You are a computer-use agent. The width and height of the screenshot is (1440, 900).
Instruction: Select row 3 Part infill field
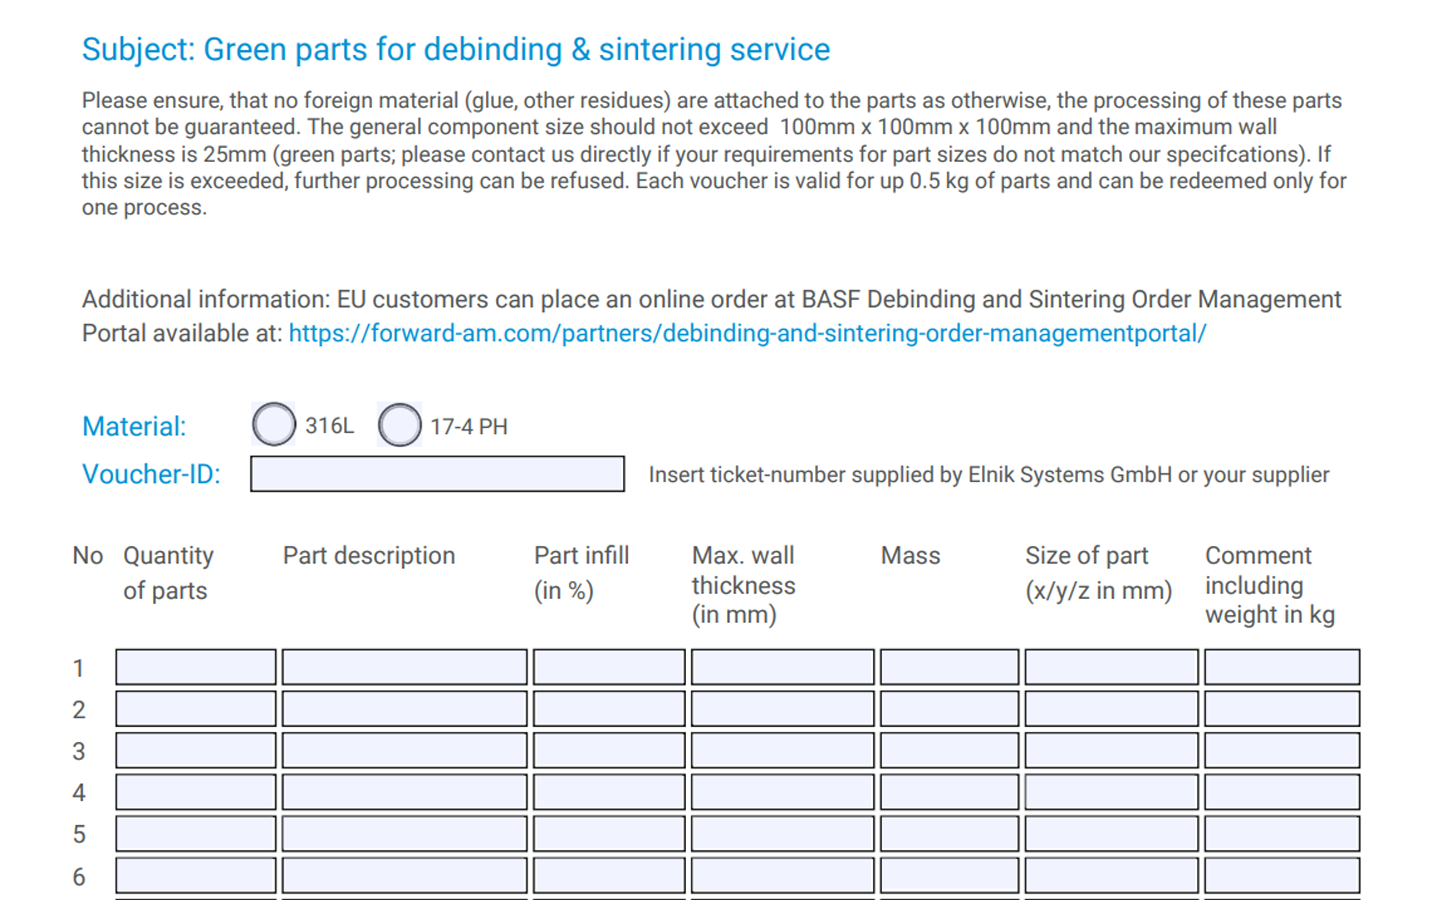[609, 751]
